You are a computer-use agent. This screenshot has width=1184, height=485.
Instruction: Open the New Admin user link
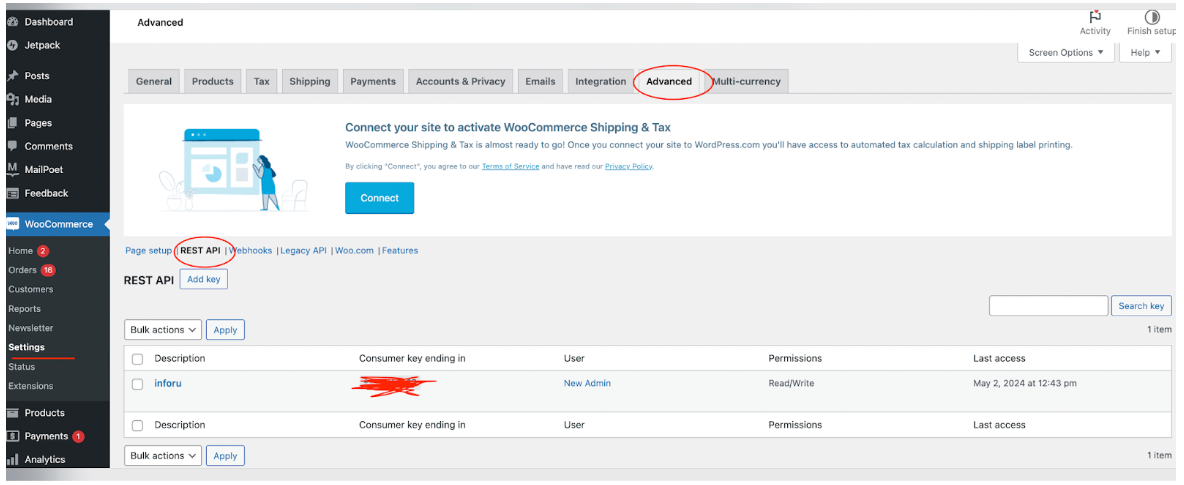(587, 383)
